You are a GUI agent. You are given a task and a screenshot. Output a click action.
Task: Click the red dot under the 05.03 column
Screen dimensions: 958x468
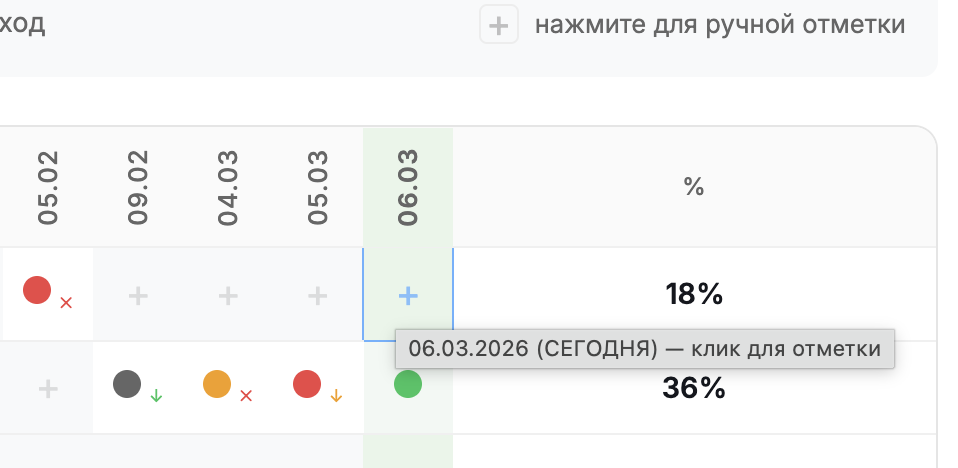click(307, 384)
